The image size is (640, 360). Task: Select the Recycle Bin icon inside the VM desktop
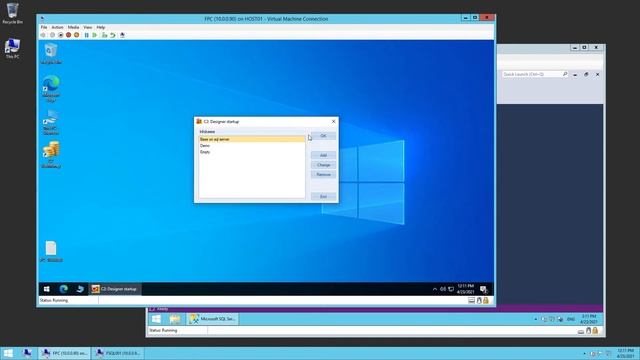[x=51, y=54]
